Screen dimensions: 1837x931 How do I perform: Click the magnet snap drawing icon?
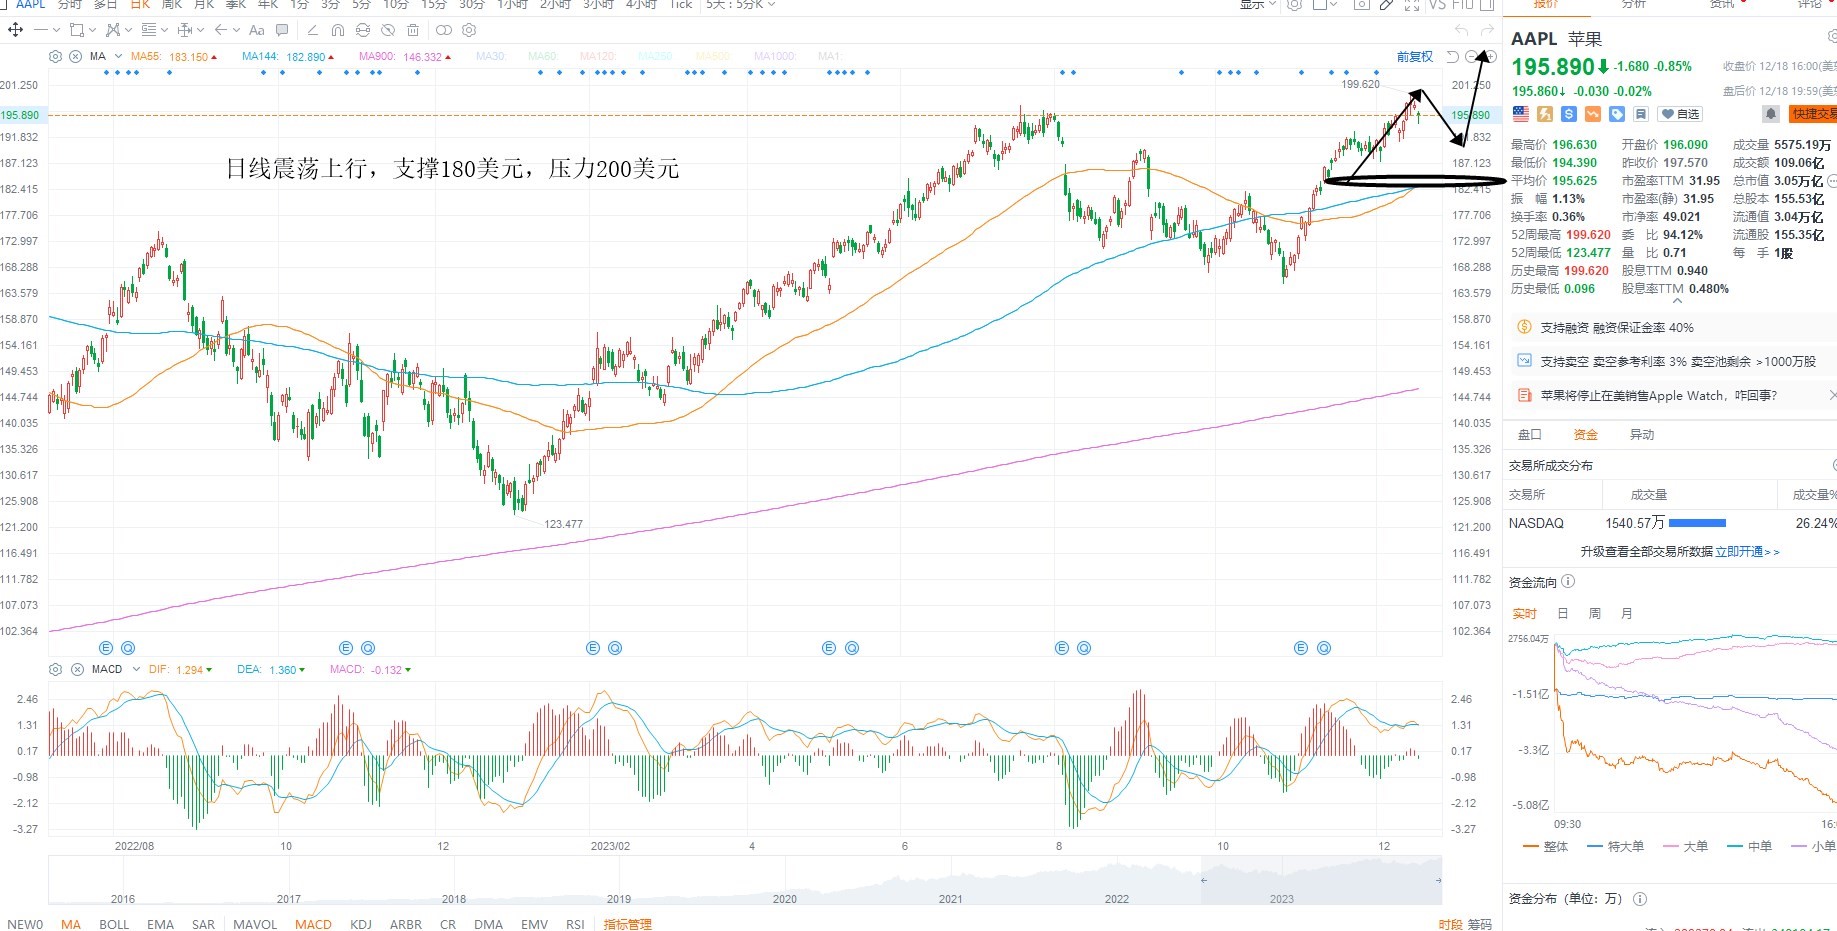pos(337,30)
